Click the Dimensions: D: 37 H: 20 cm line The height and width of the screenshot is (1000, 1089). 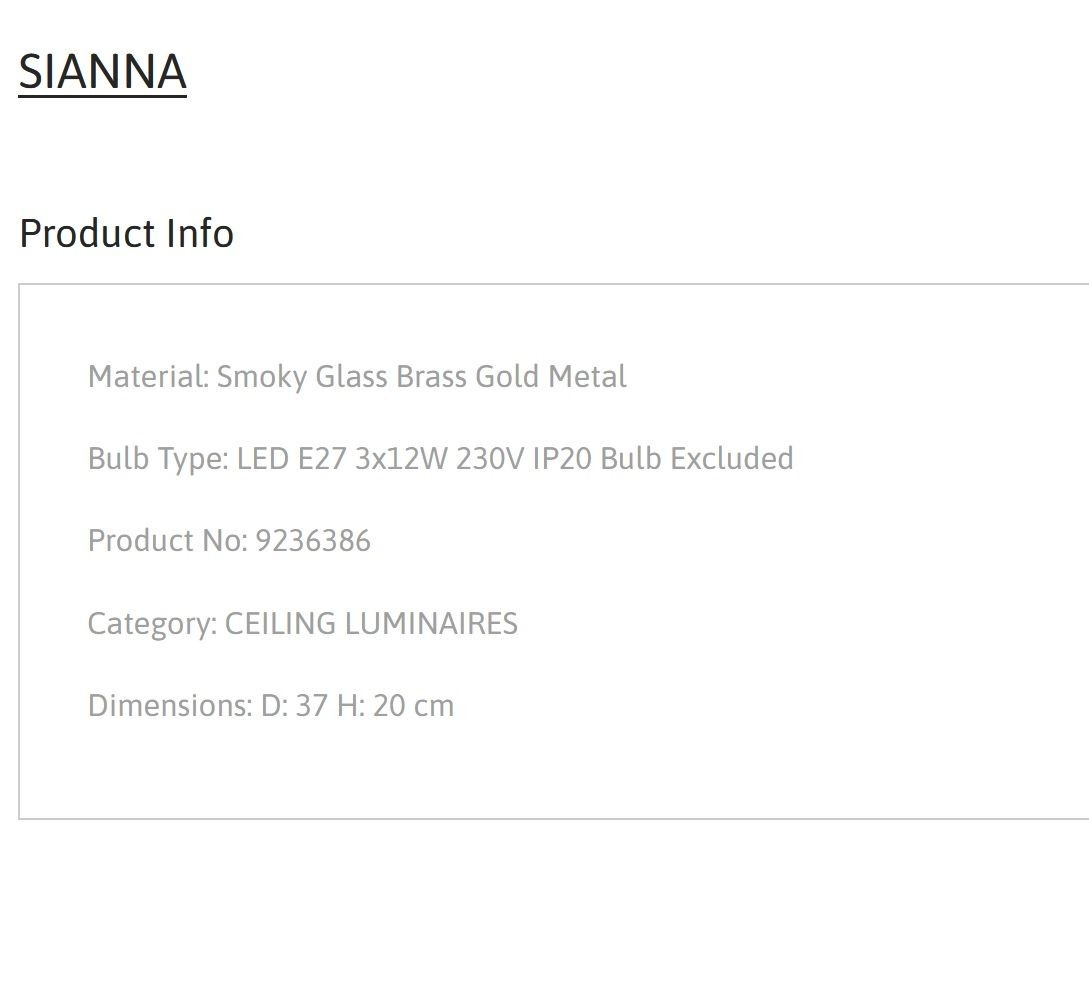click(271, 706)
